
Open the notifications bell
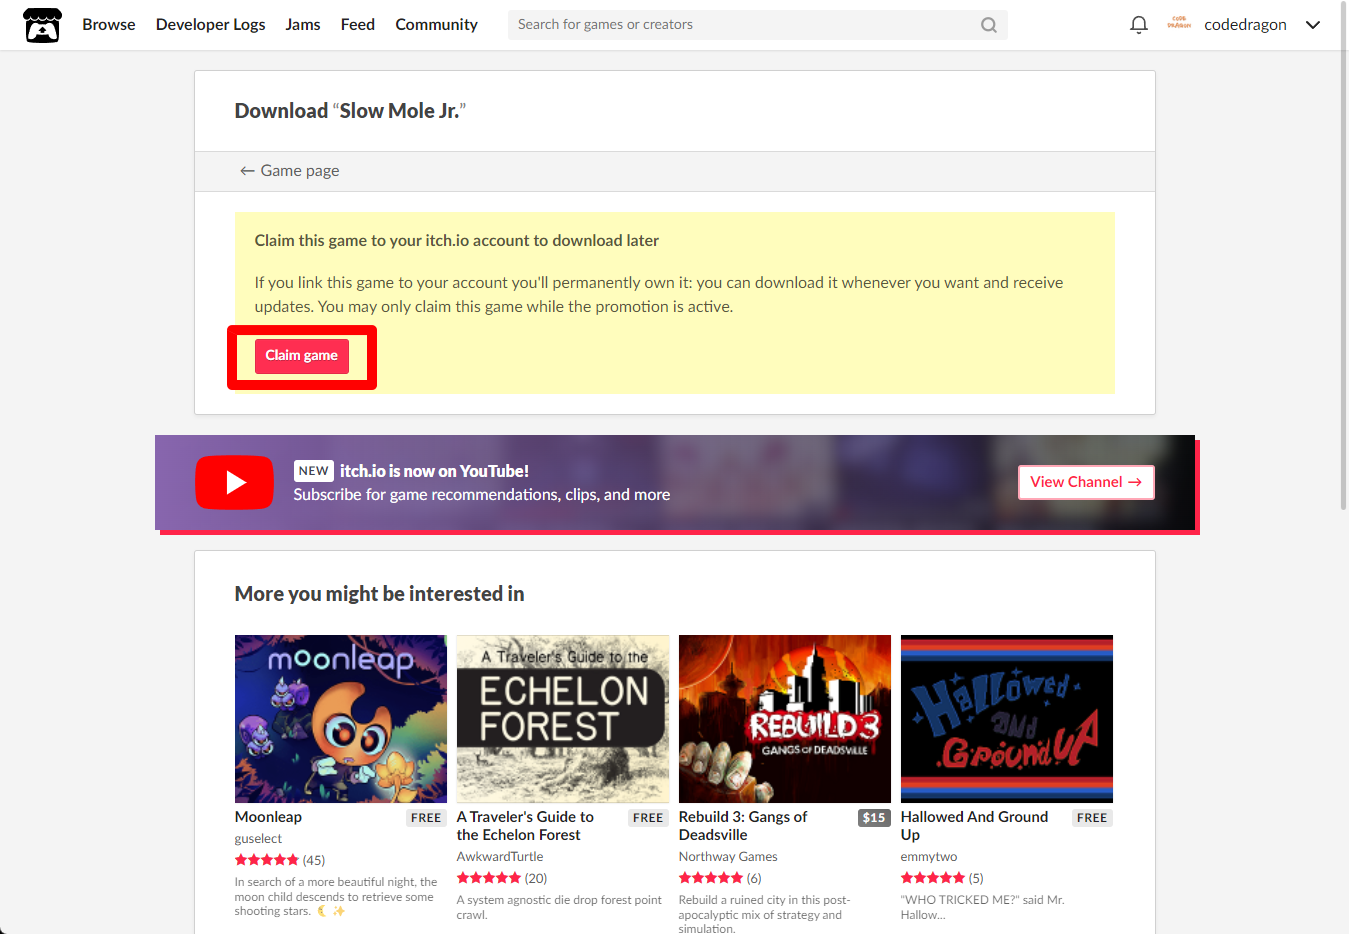[x=1138, y=25]
